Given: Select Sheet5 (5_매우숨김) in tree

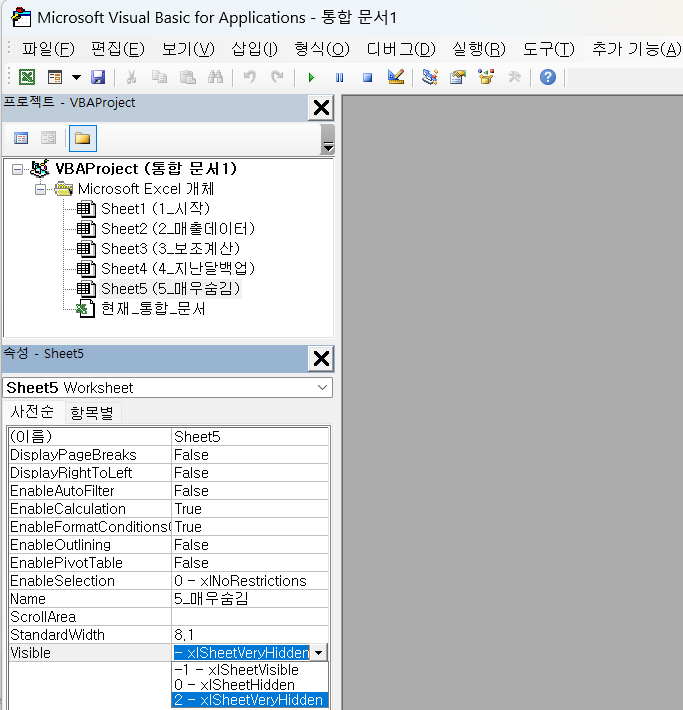Looking at the screenshot, I should 170,288.
